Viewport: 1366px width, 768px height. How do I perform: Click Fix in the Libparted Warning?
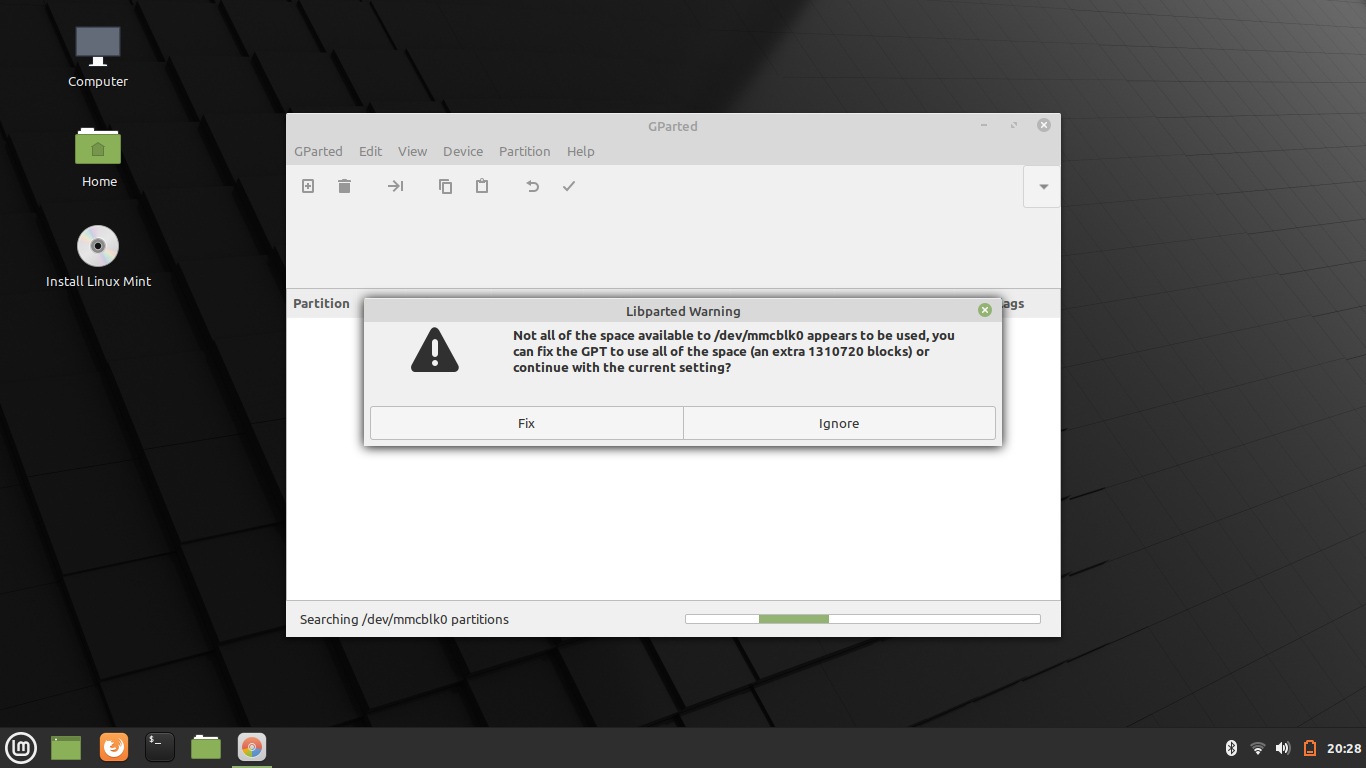tap(527, 423)
